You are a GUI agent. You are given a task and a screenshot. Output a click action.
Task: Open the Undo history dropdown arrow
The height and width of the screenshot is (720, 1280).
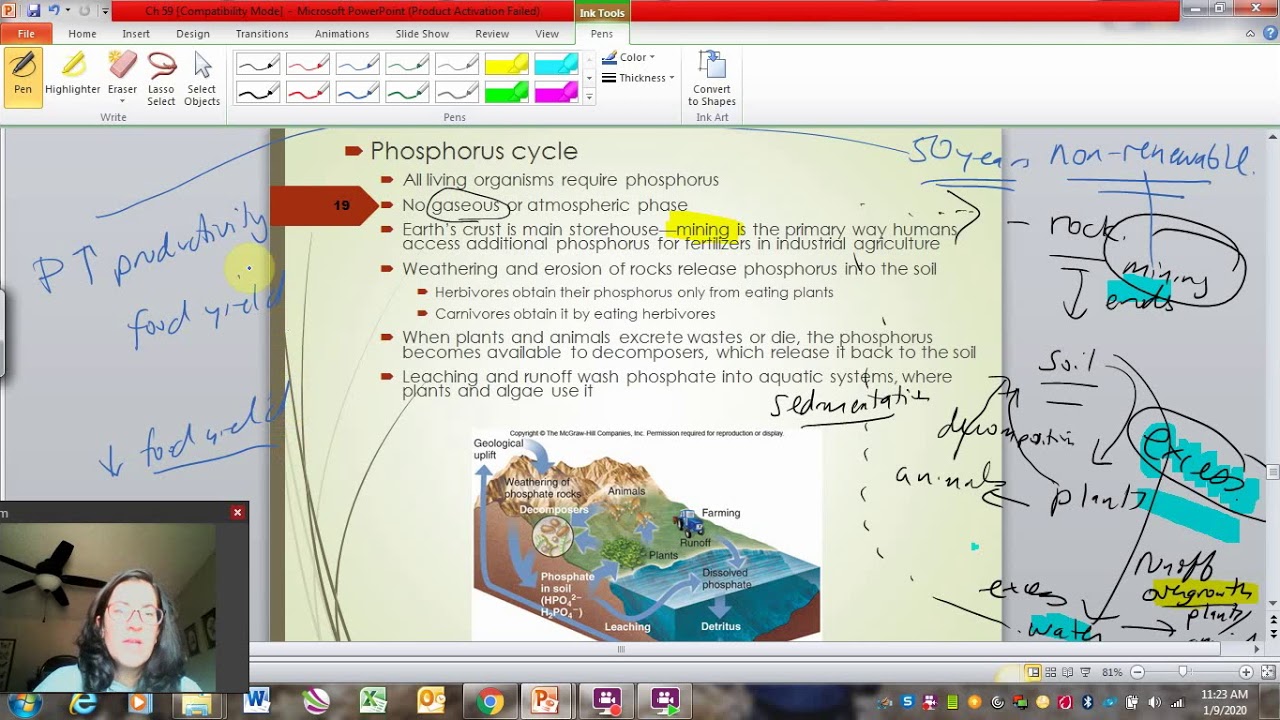coord(67,11)
